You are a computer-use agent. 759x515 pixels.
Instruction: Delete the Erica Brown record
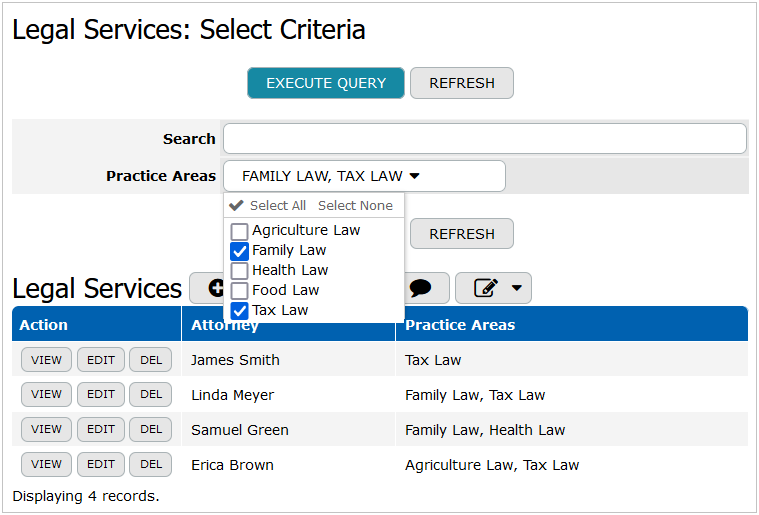151,464
